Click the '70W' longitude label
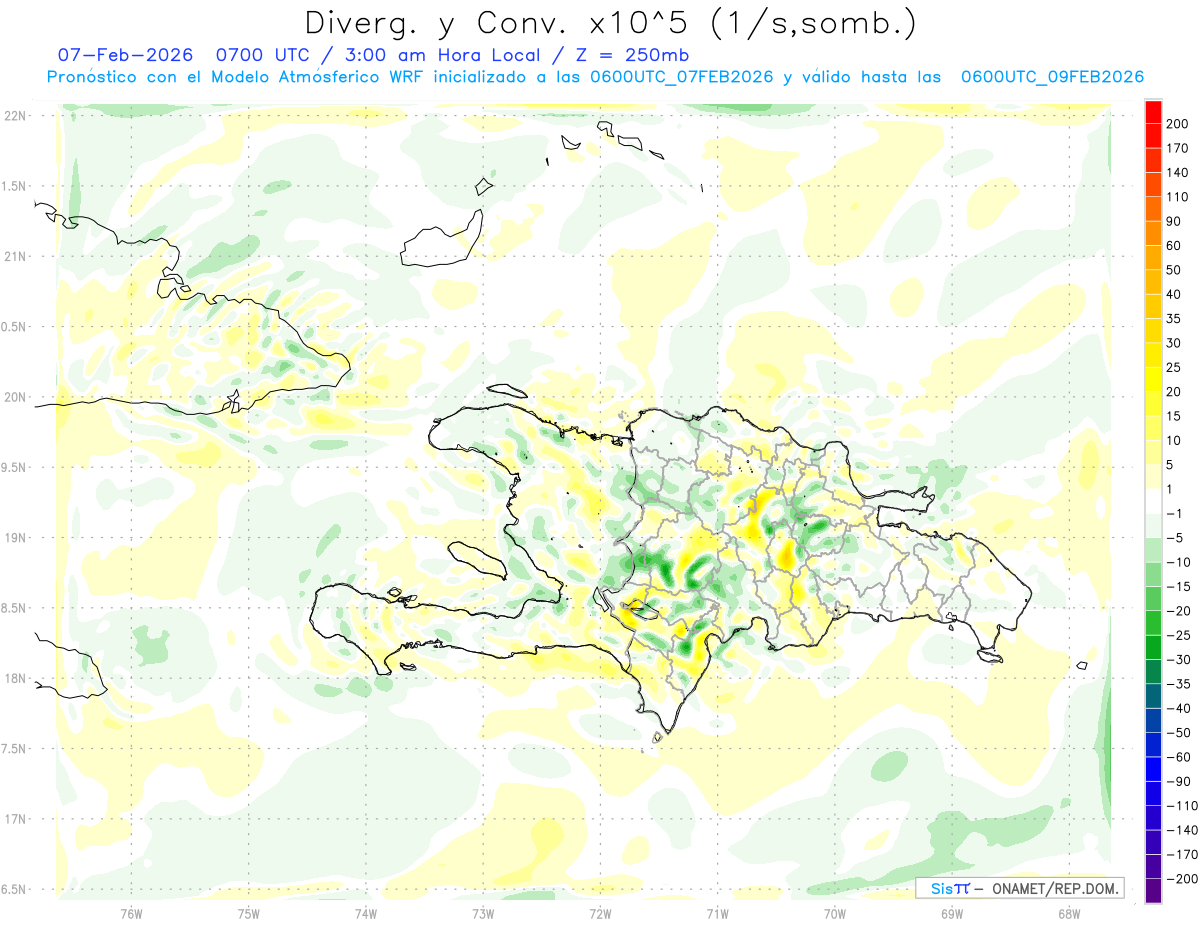The image size is (1200, 927). (835, 913)
